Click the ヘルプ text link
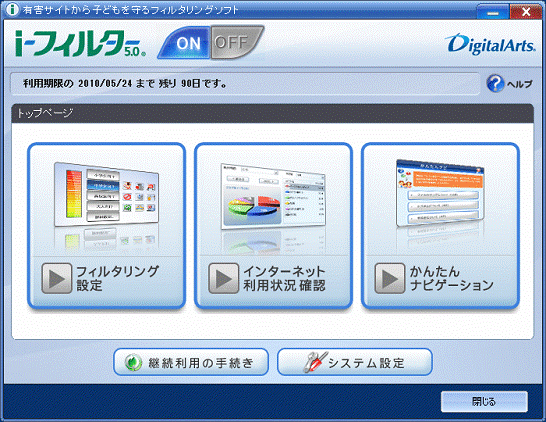546x422 pixels. point(520,84)
